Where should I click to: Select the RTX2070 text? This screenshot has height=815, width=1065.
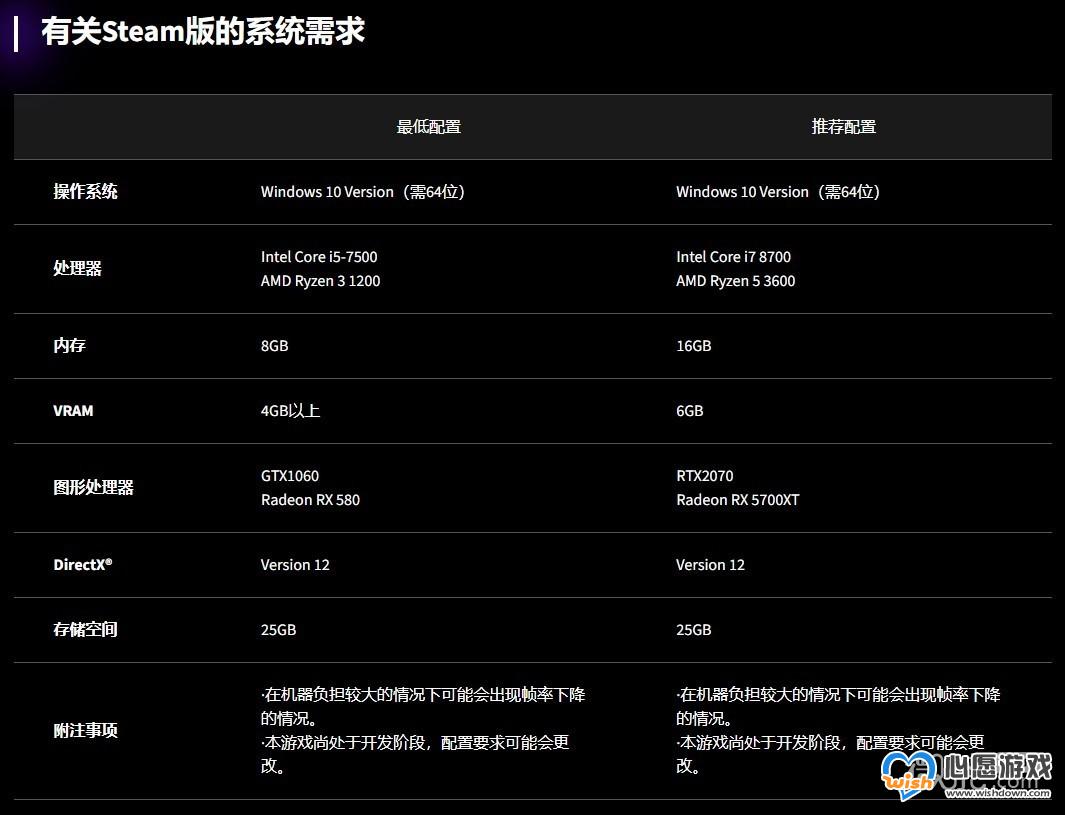(x=705, y=476)
